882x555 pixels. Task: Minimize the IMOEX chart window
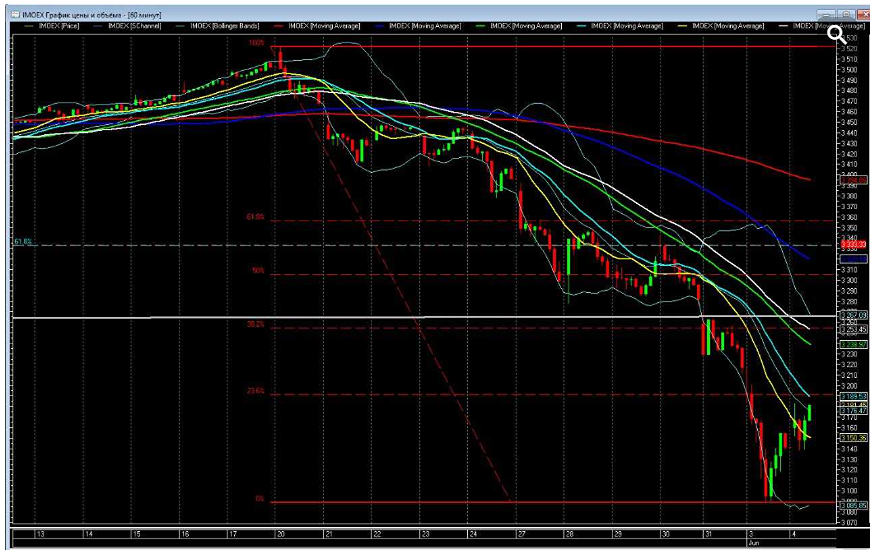pos(826,14)
